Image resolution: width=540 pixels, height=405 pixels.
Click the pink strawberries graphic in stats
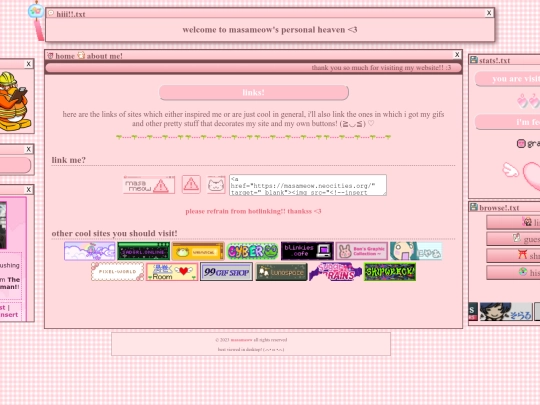tap(528, 101)
